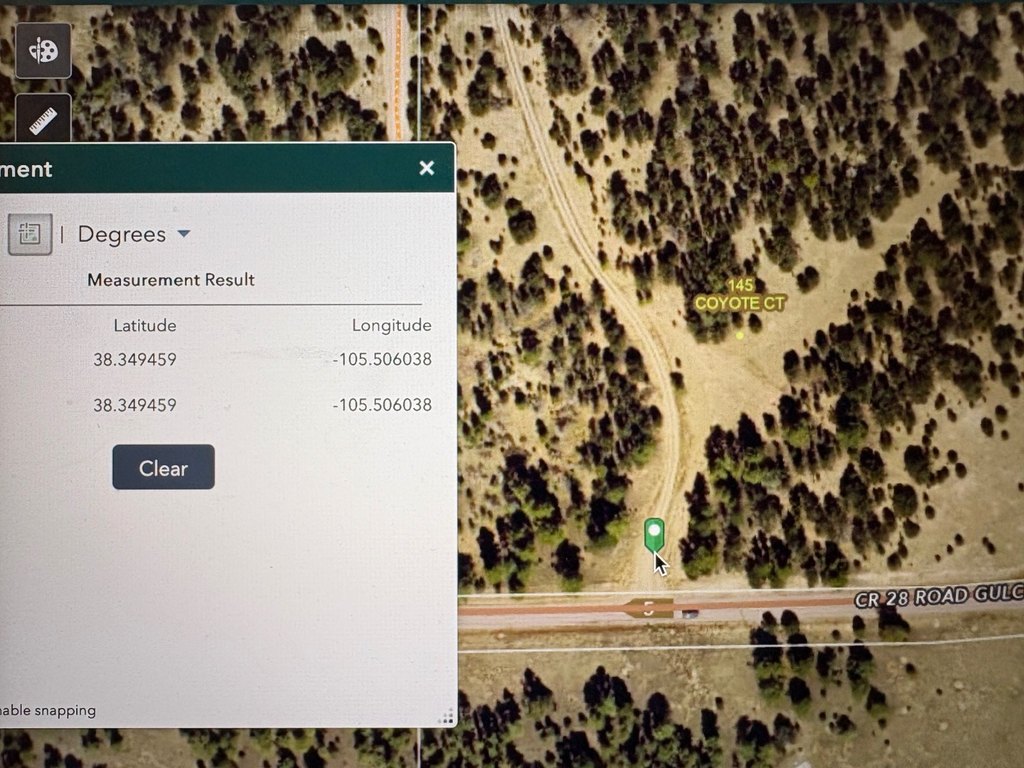
Task: Close the Measurement panel
Action: tap(427, 168)
